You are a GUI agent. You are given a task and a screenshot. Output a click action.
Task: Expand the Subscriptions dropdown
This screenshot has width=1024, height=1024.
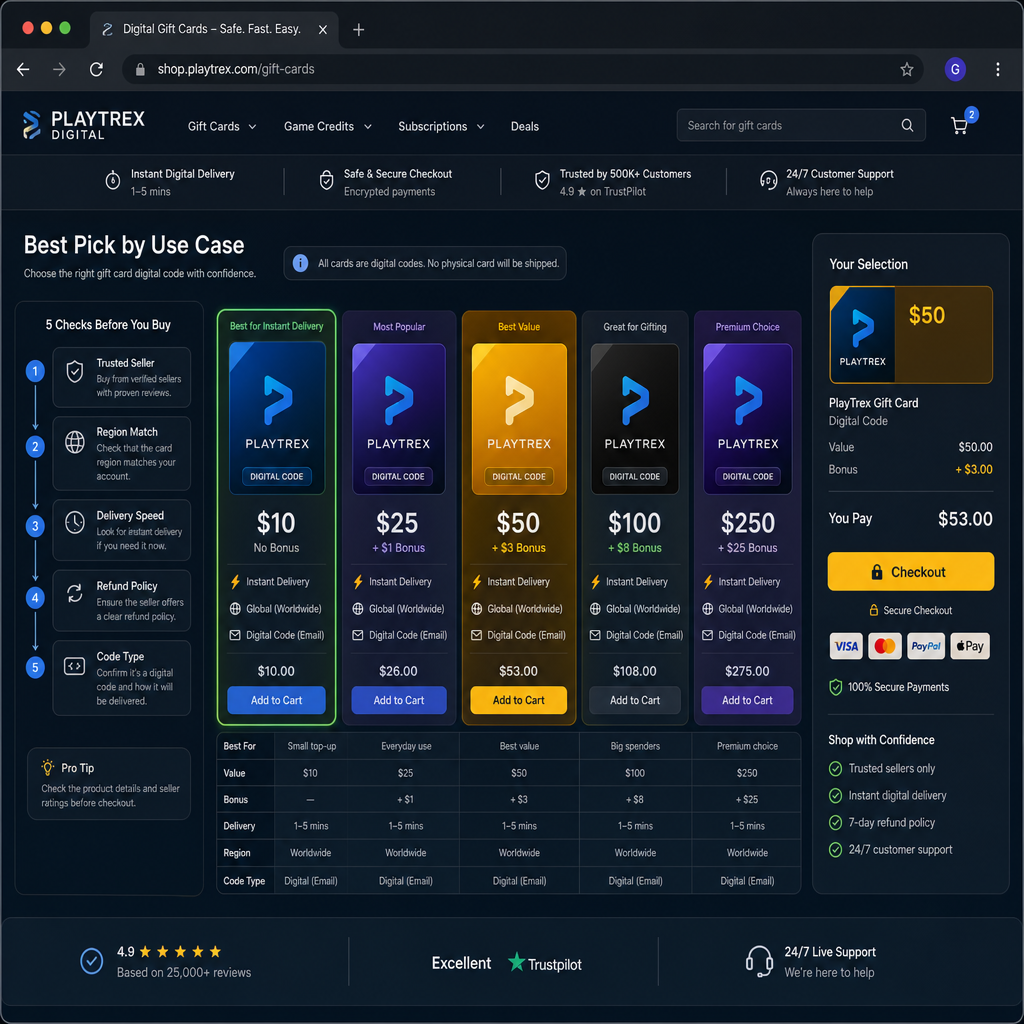click(441, 127)
